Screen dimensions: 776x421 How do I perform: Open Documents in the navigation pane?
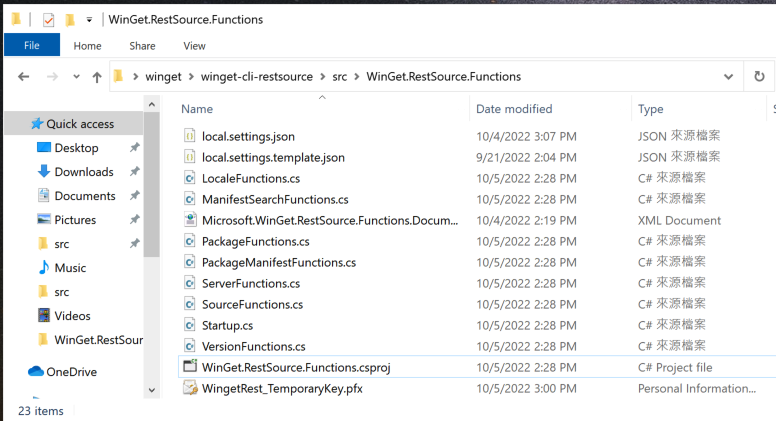point(85,196)
